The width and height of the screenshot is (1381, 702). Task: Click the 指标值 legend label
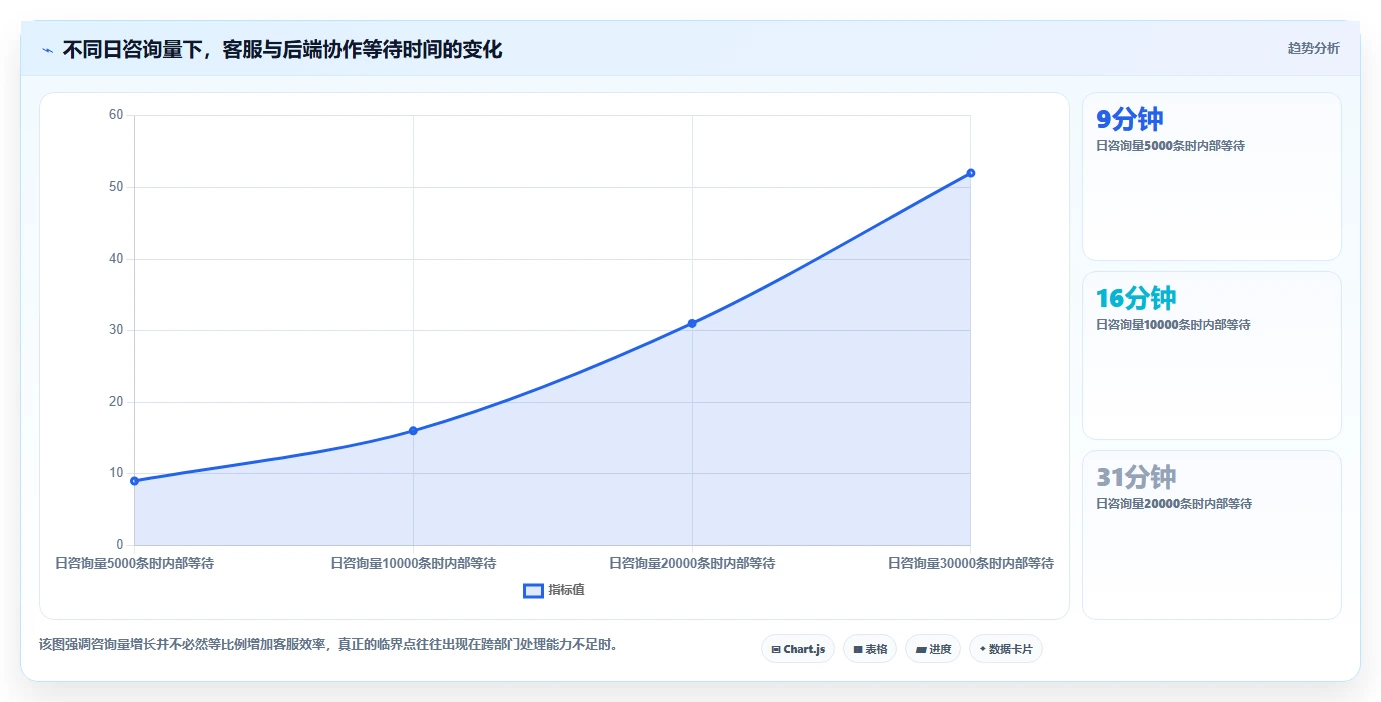566,590
